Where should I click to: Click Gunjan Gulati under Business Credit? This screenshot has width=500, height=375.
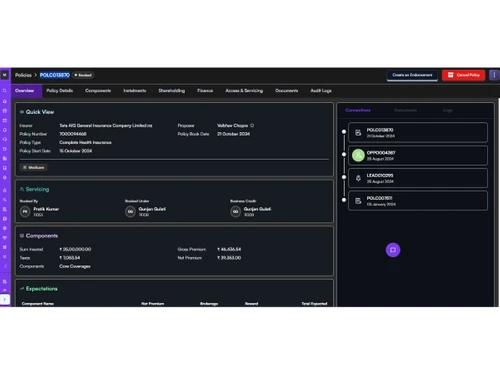pyautogui.click(x=257, y=209)
